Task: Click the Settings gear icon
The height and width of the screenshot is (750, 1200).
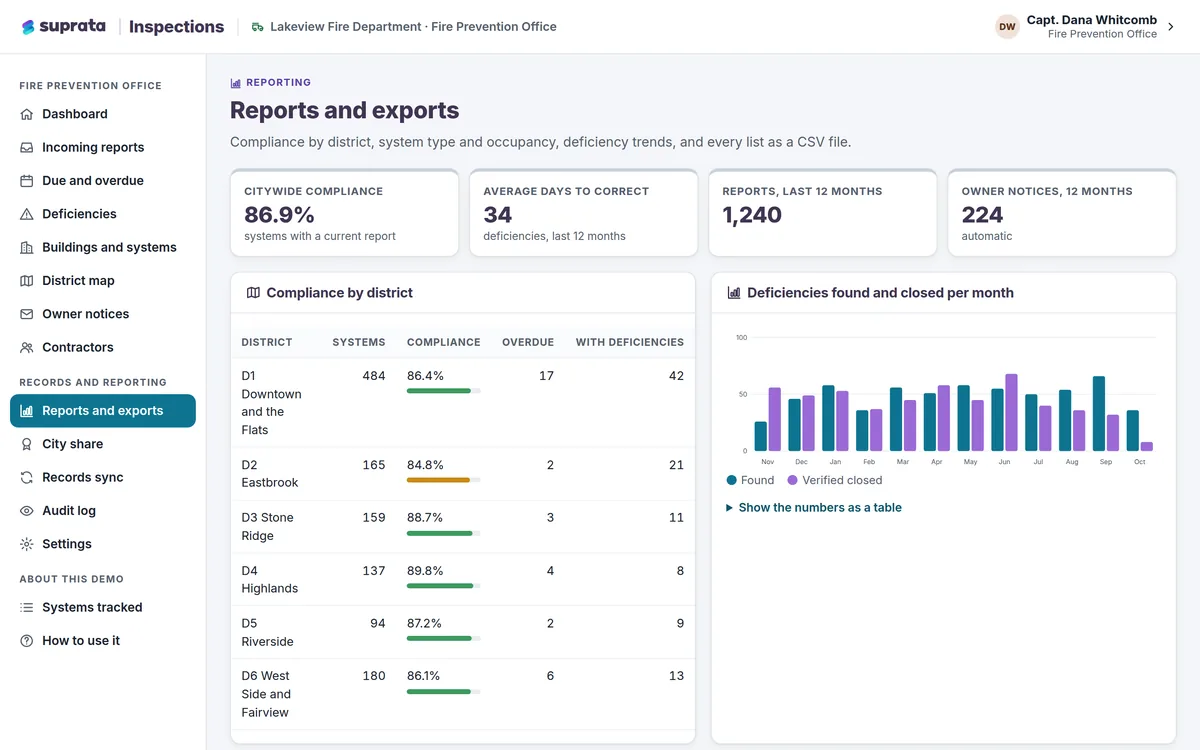Action: (27, 544)
